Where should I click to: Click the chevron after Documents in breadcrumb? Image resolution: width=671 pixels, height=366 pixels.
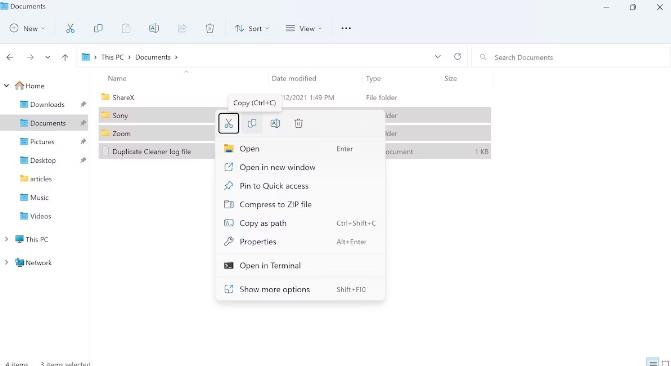tap(176, 57)
